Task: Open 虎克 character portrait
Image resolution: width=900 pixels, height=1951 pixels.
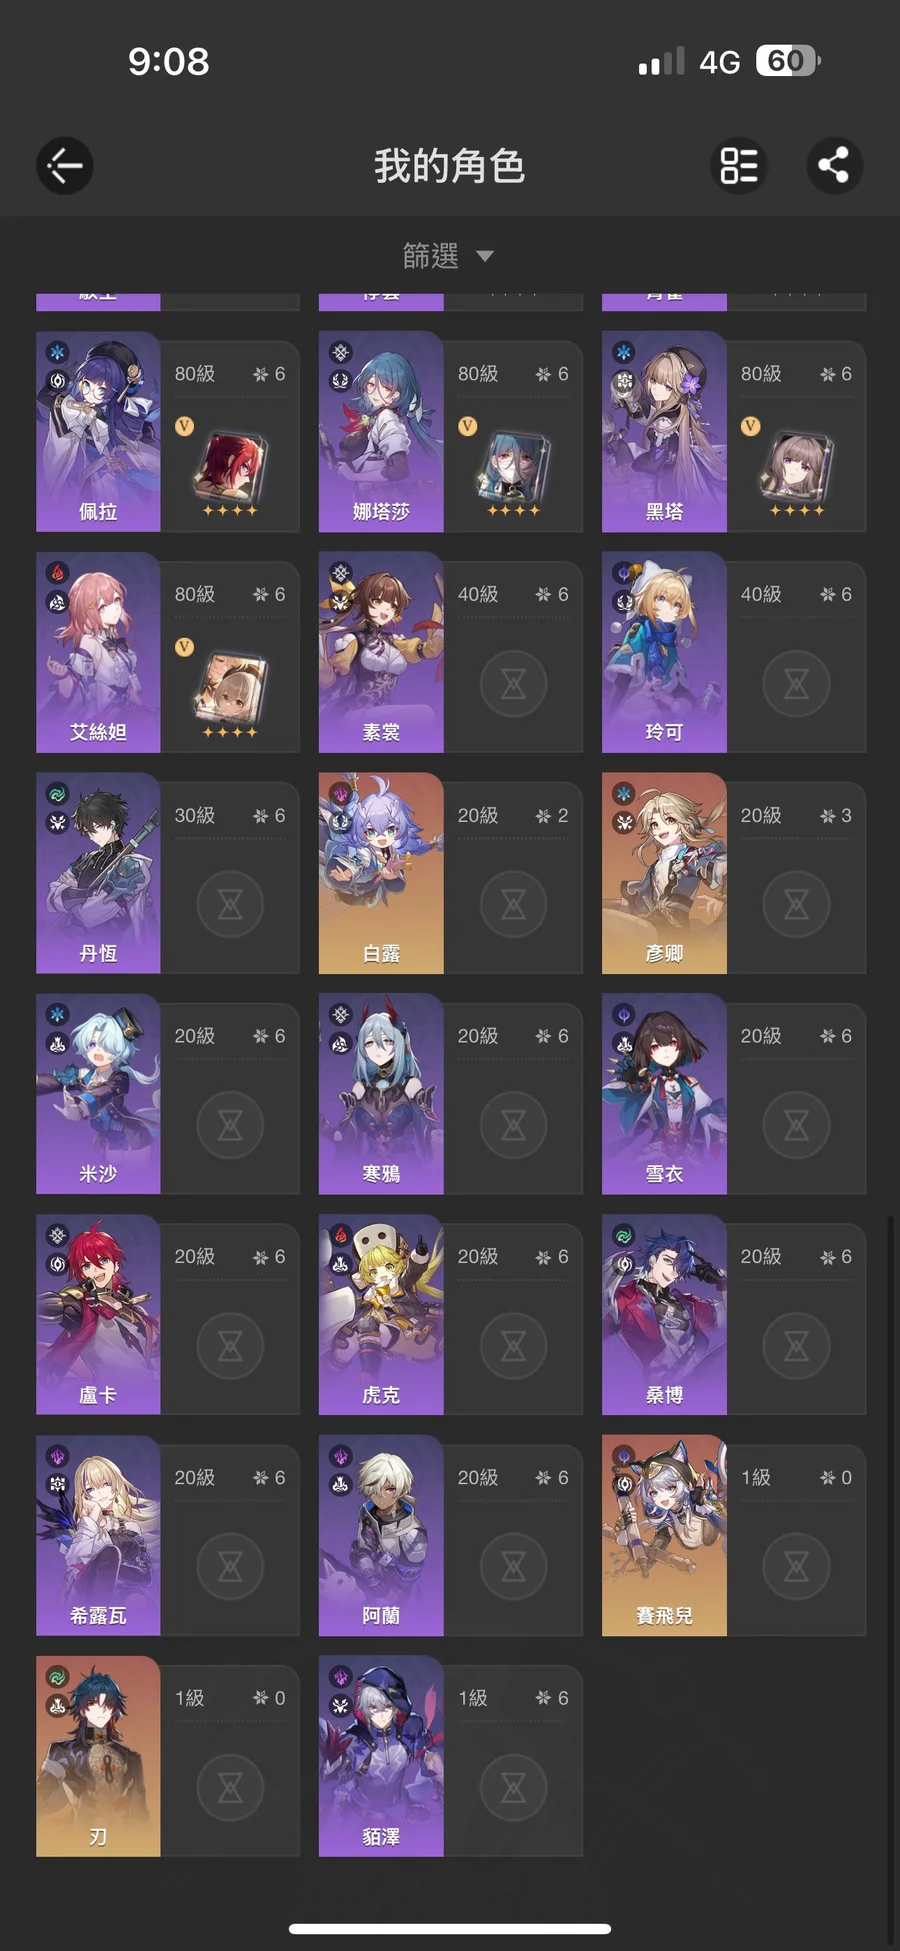Action: pos(381,1315)
